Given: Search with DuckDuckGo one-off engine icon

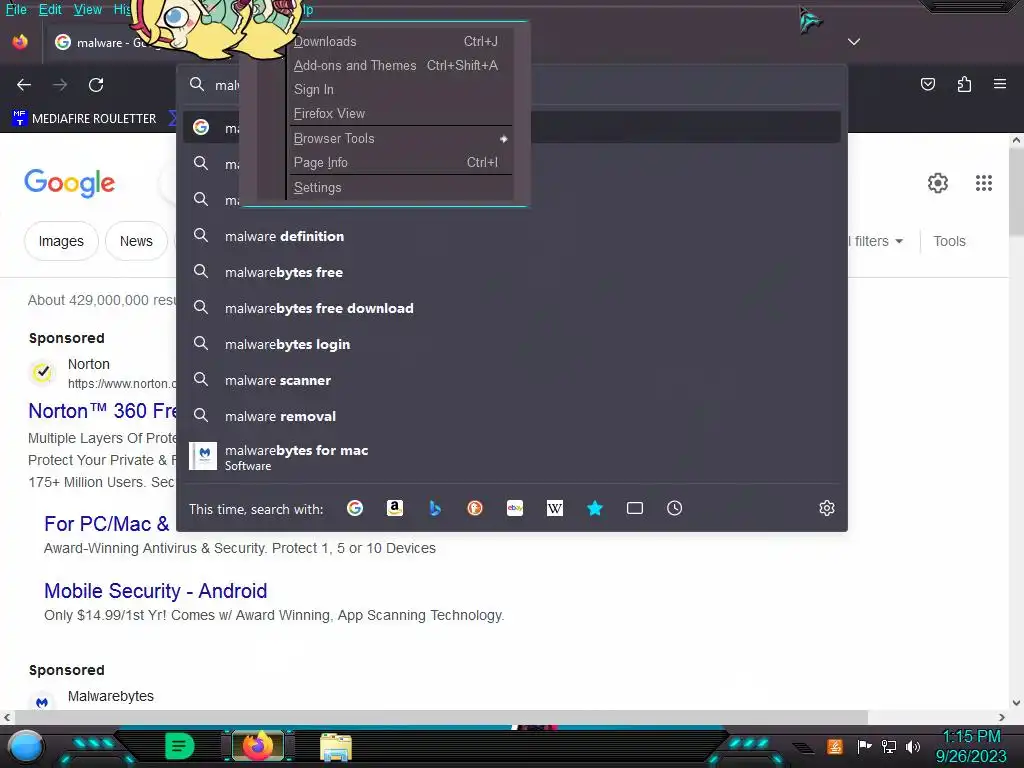Looking at the screenshot, I should pyautogui.click(x=475, y=508).
